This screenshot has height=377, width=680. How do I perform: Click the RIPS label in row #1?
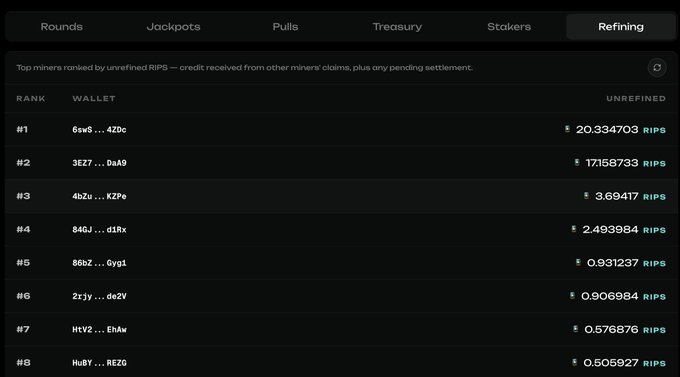(654, 130)
